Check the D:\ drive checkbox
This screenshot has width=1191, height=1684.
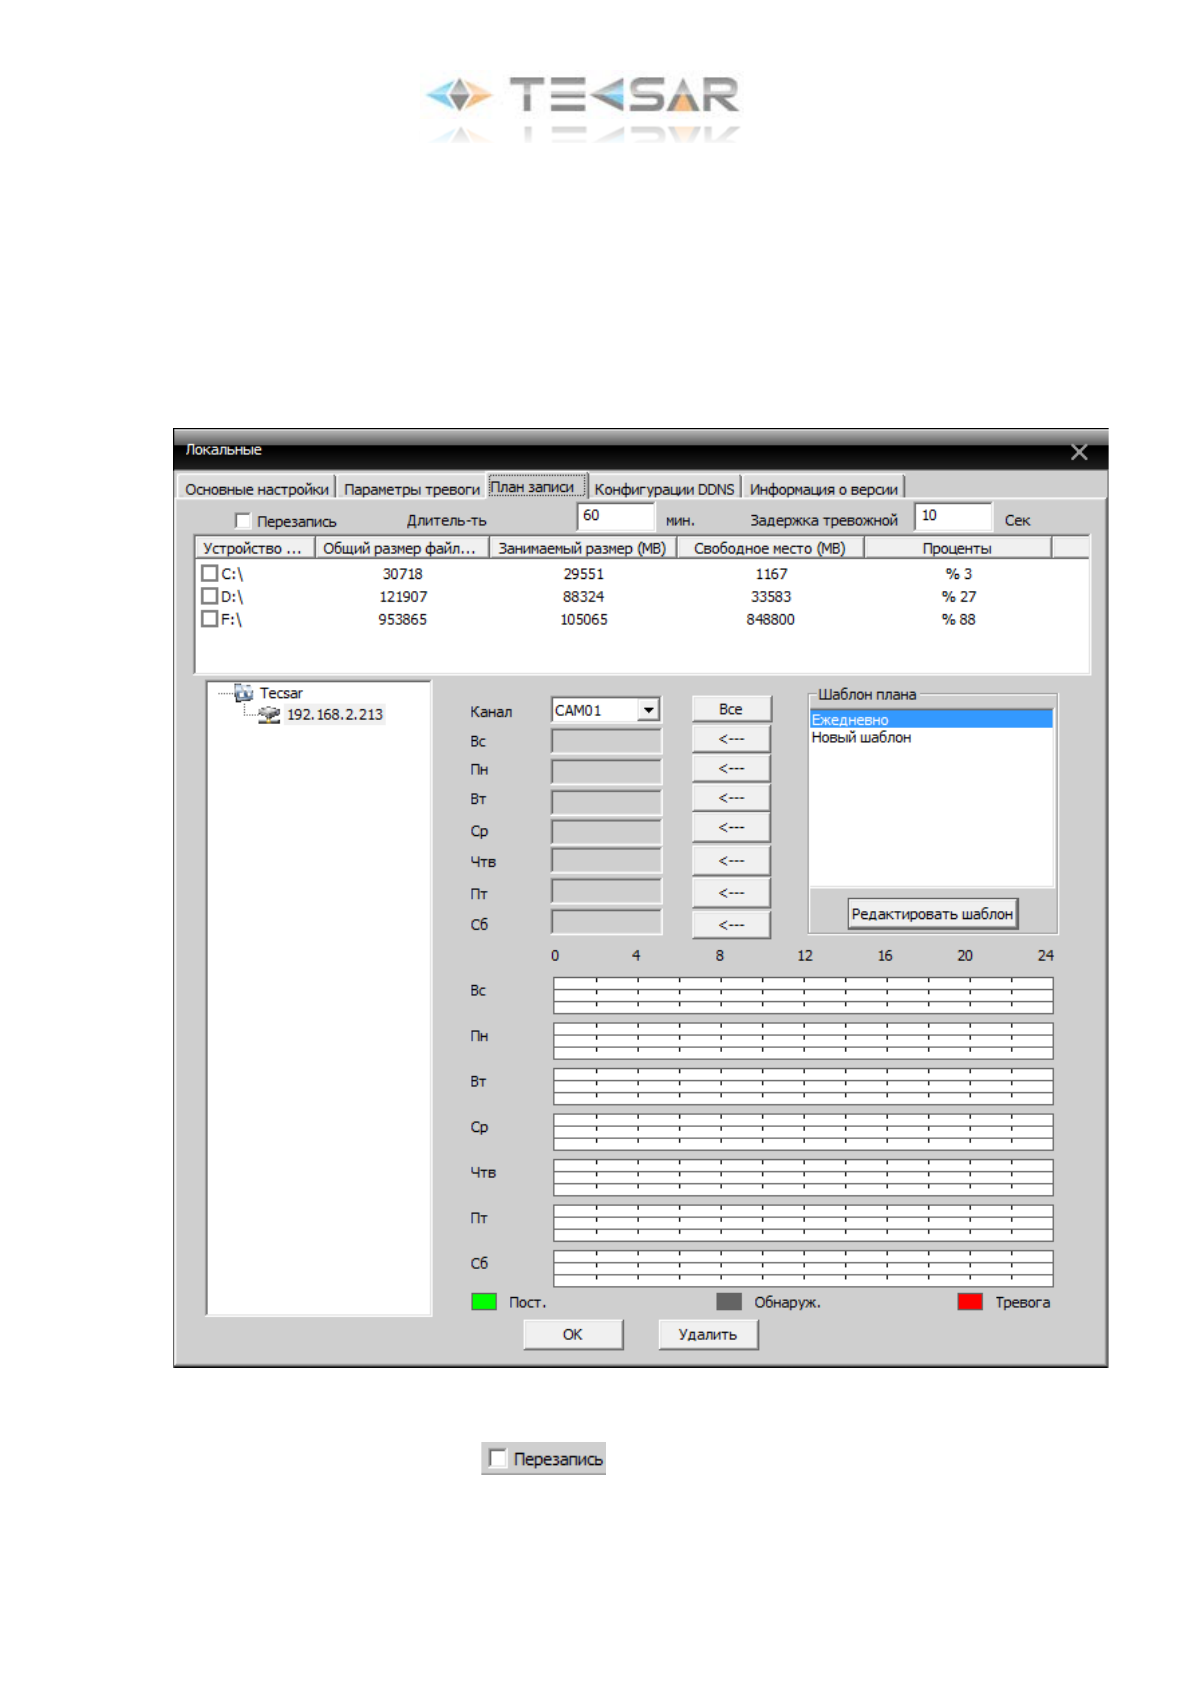click(209, 596)
